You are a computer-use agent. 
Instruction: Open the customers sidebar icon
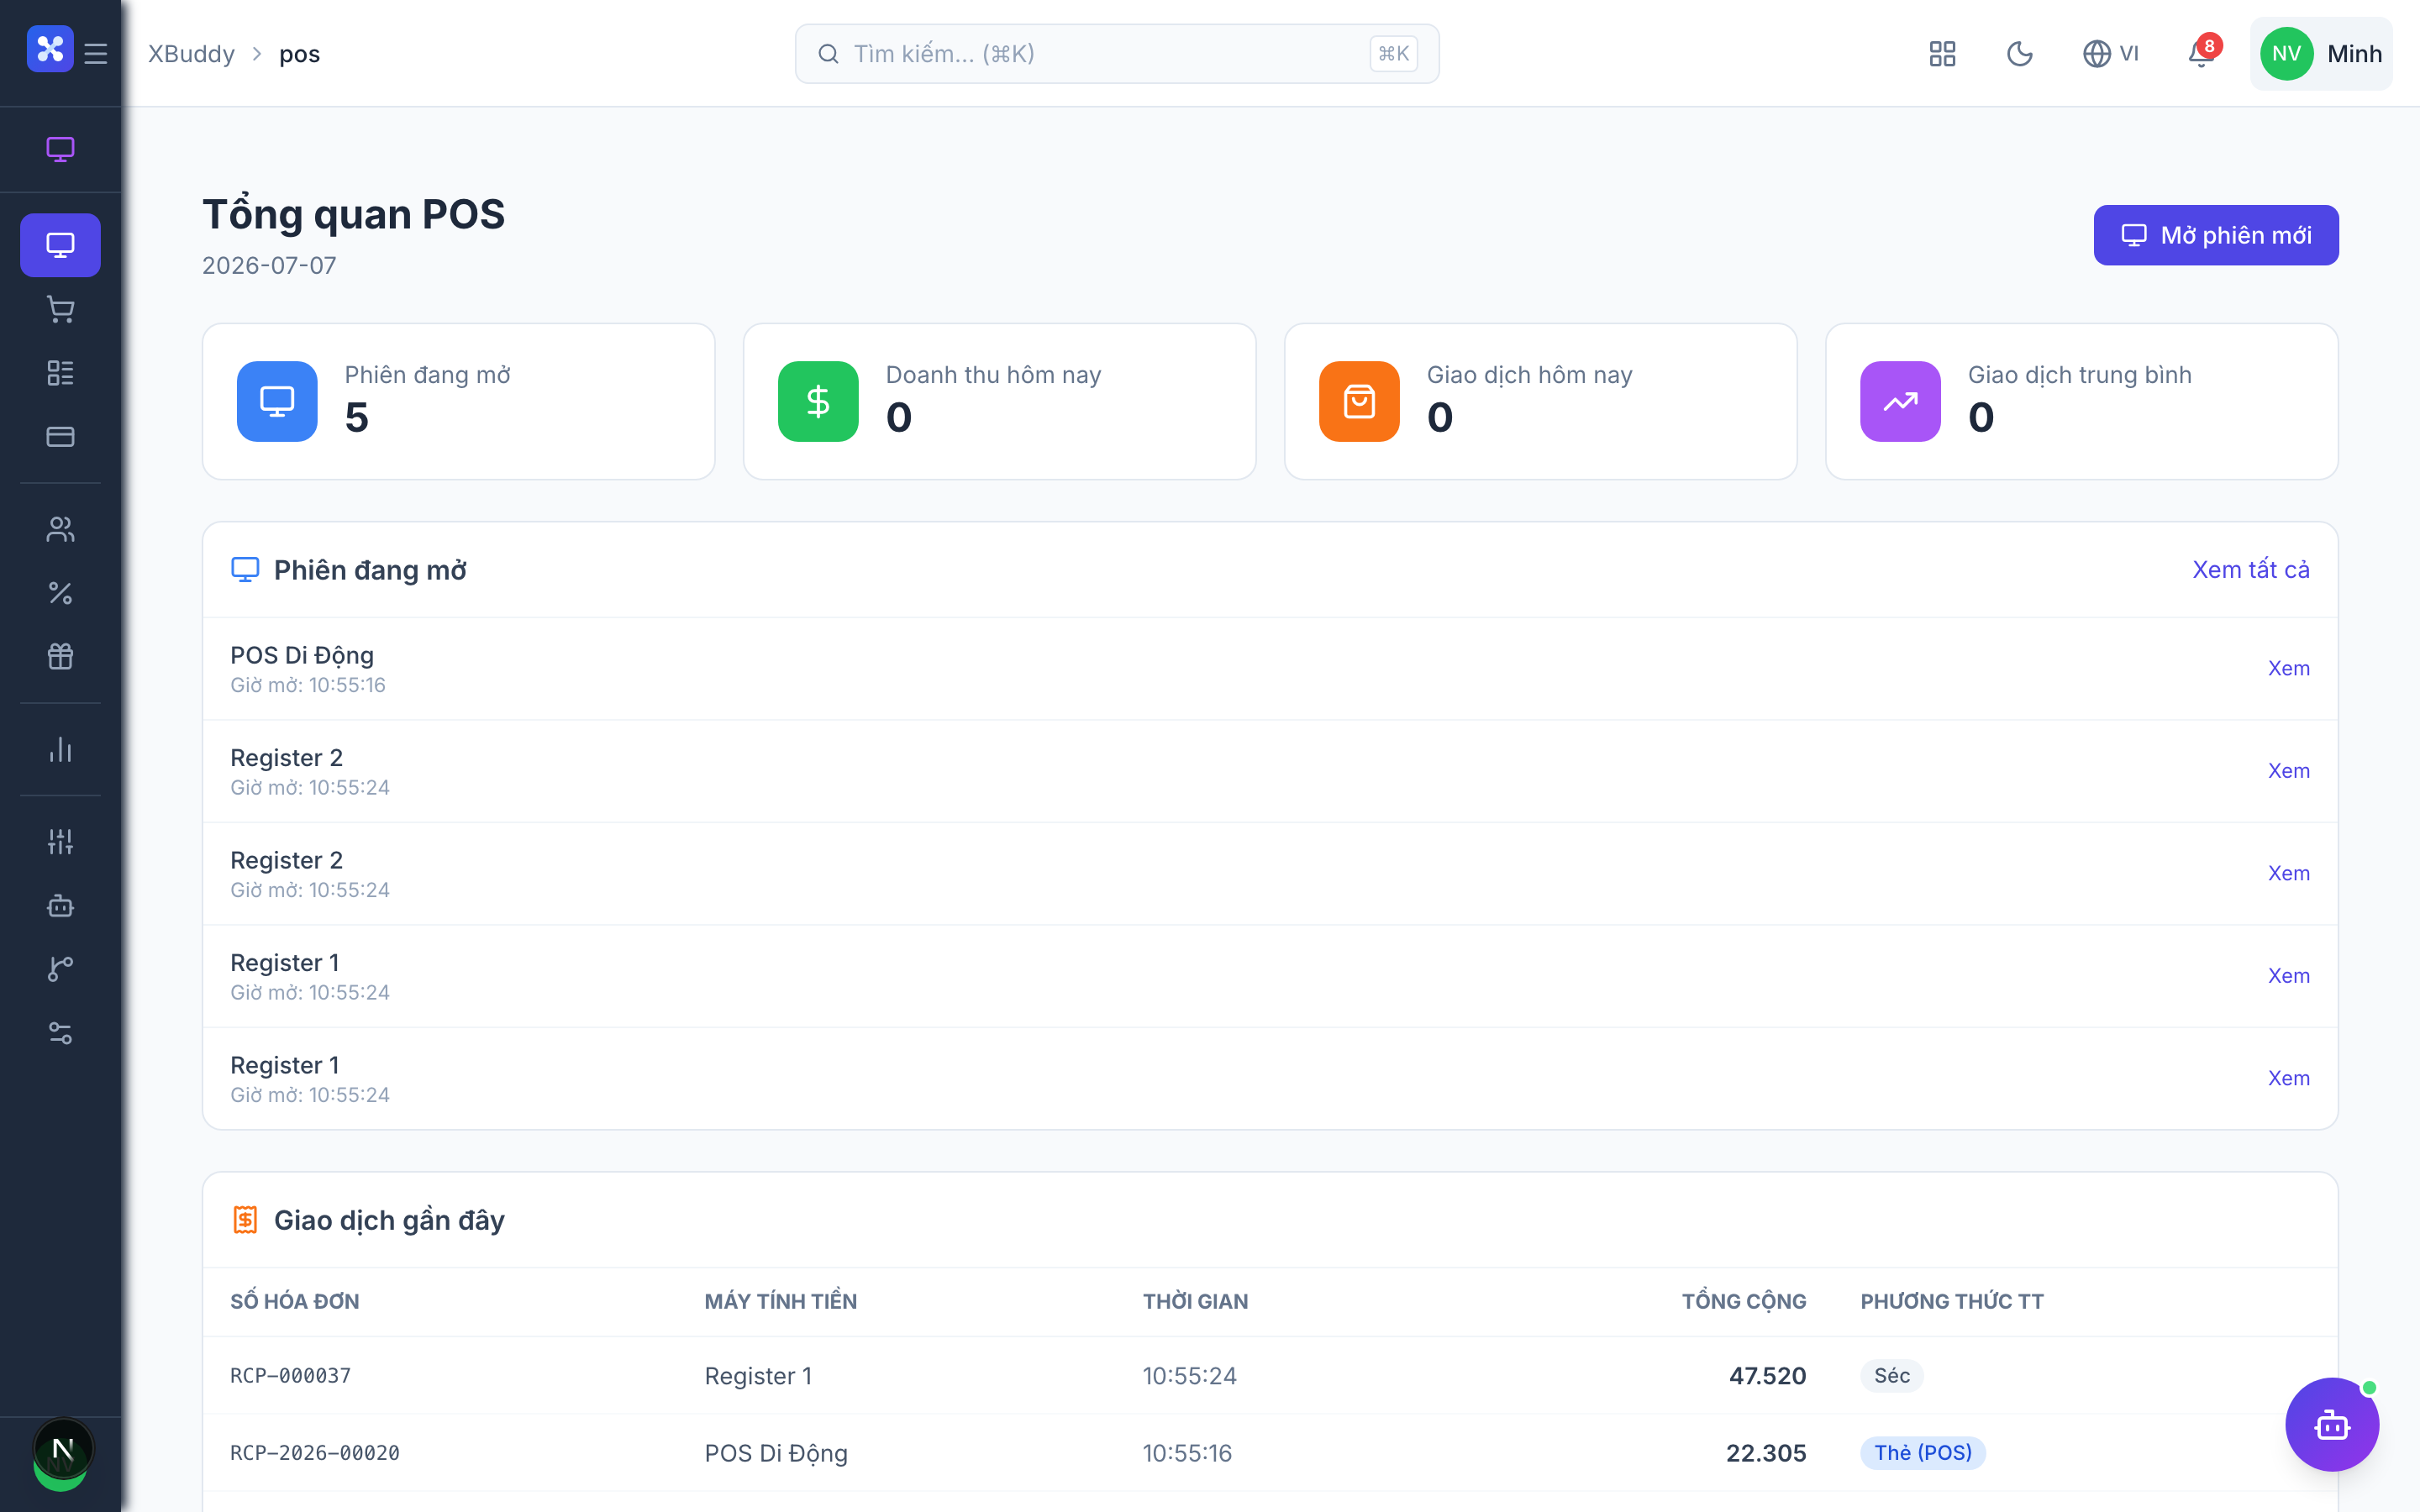click(x=60, y=529)
